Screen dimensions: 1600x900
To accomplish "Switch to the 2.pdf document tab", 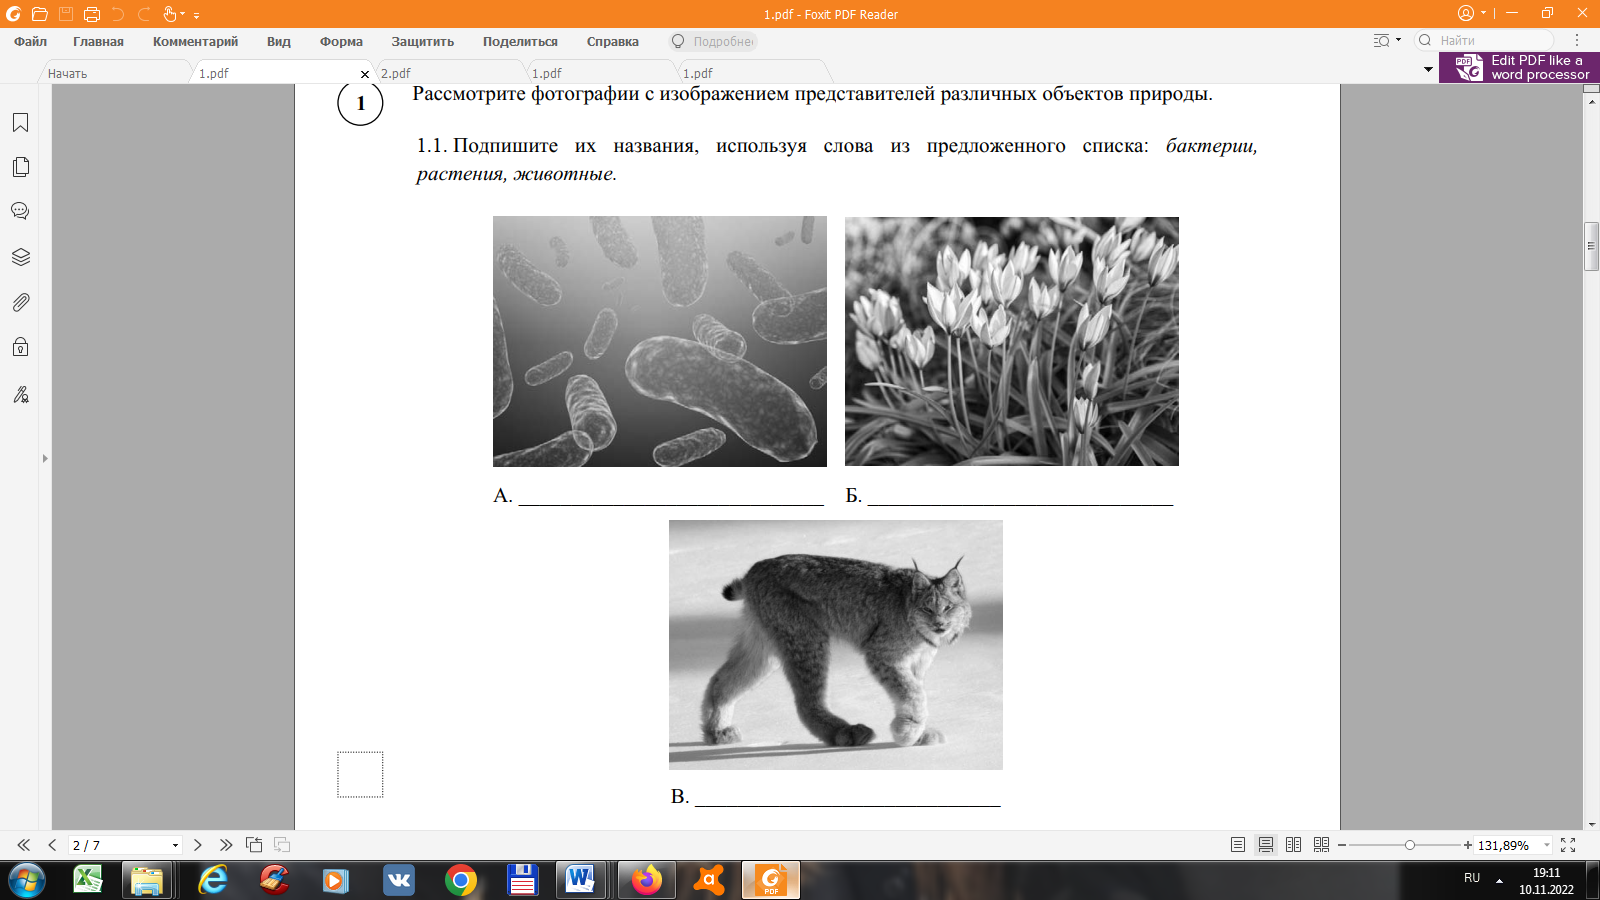I will [448, 73].
